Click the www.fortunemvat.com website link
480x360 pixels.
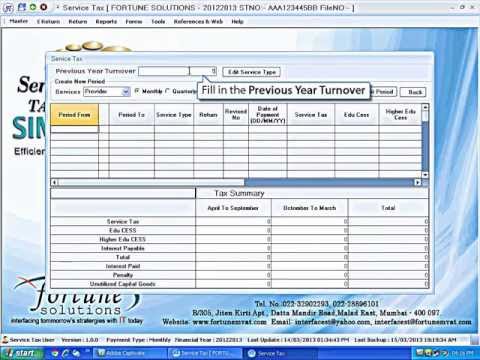click(x=229, y=322)
